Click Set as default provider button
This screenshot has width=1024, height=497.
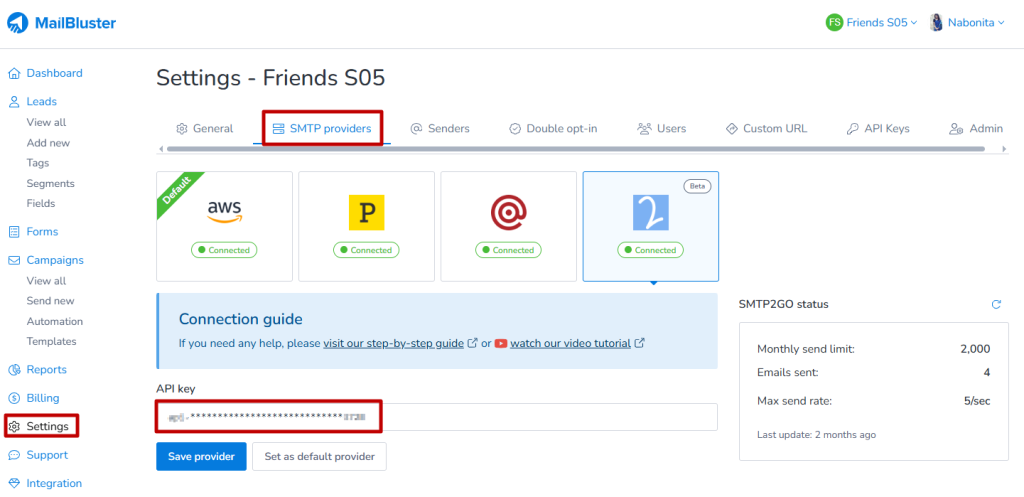pos(319,457)
